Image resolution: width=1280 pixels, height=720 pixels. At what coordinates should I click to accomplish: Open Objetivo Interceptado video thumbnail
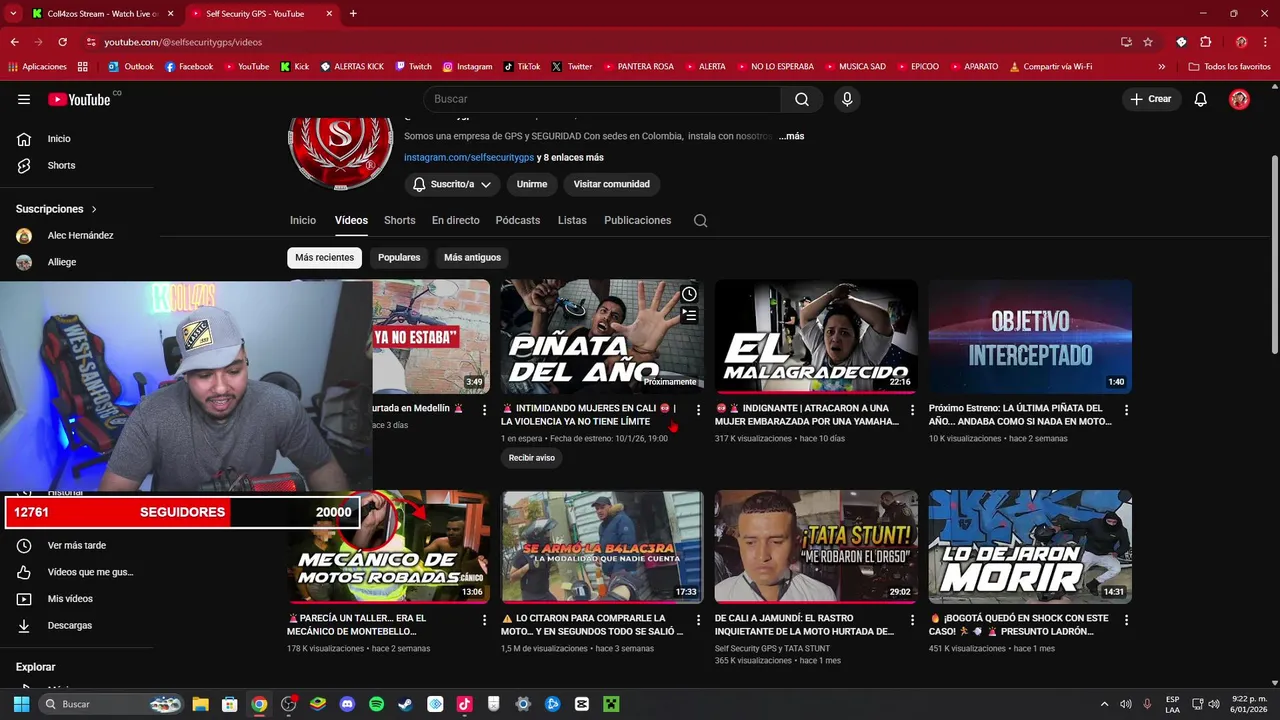coord(1030,336)
